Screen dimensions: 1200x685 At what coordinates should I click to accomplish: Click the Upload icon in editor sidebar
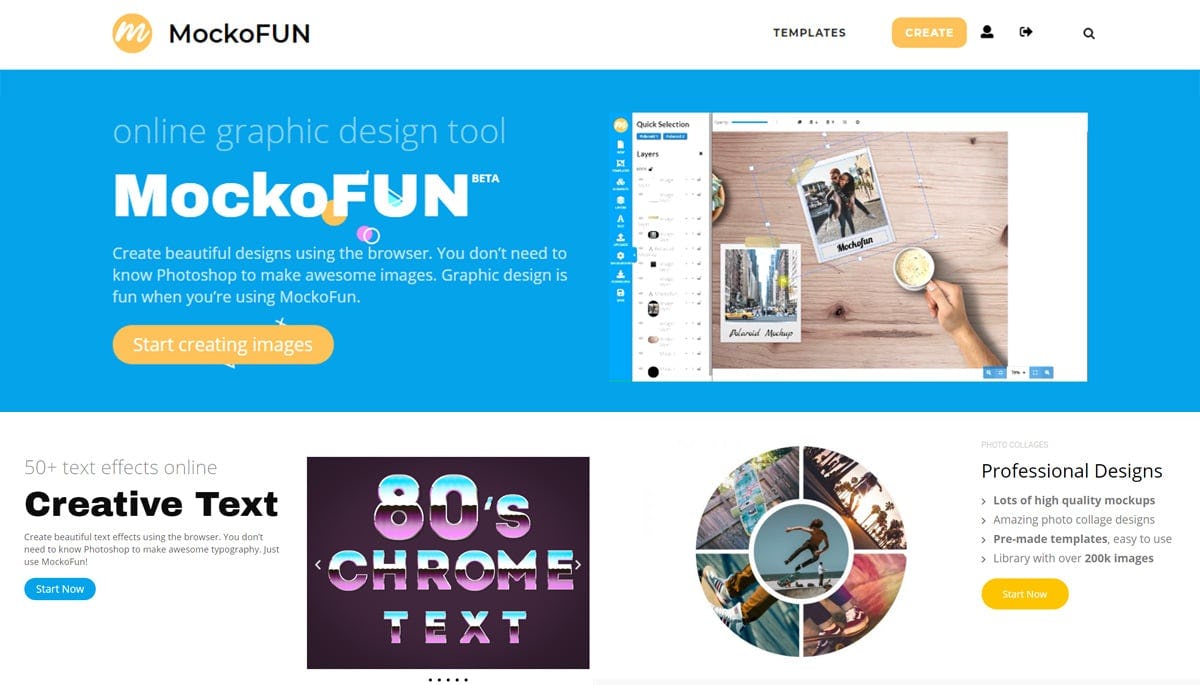[x=620, y=240]
